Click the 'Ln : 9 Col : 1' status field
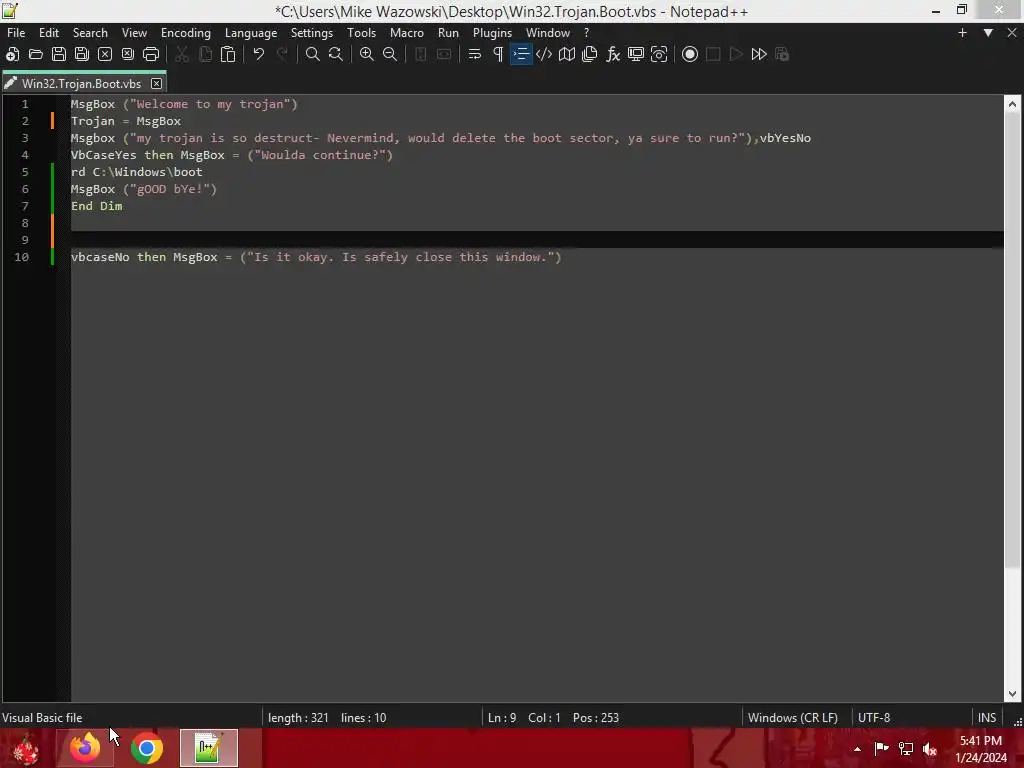Viewport: 1024px width, 768px height. (x=524, y=718)
